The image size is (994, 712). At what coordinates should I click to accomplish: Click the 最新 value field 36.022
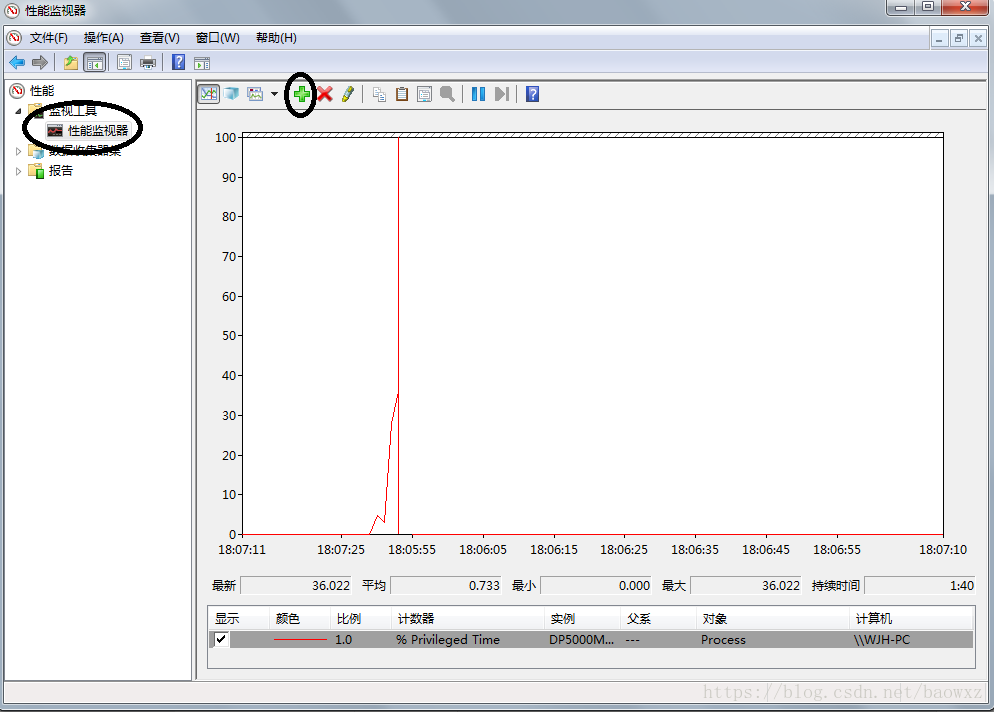296,586
